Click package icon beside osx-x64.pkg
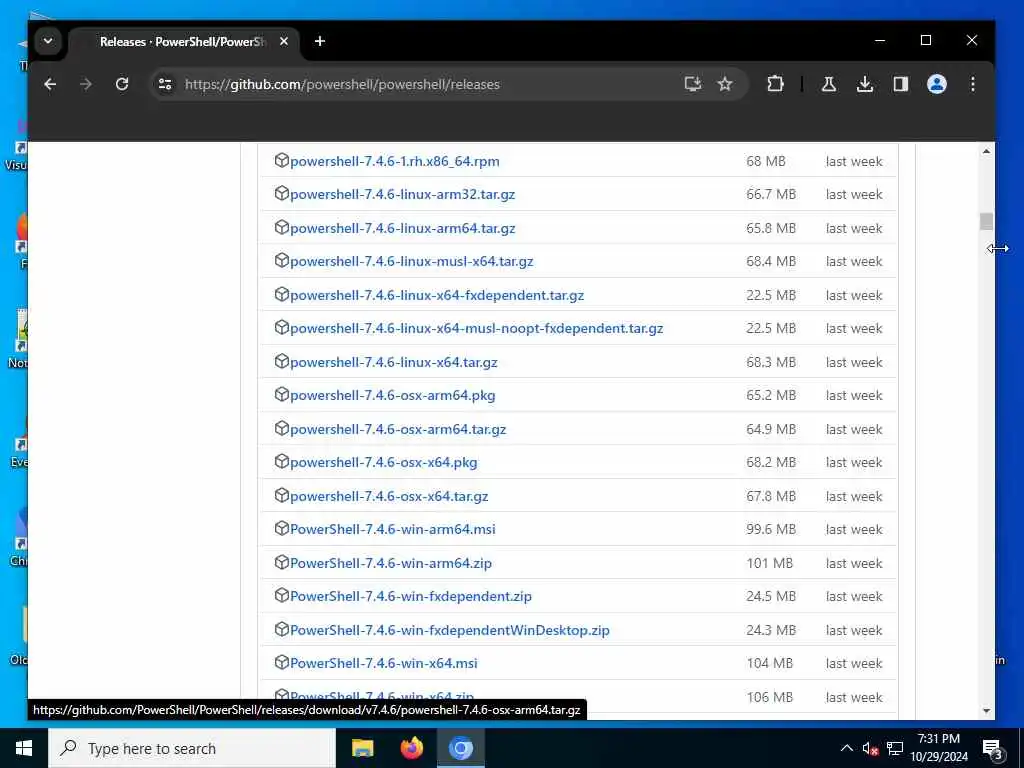Viewport: 1024px width, 768px height. coord(281,462)
